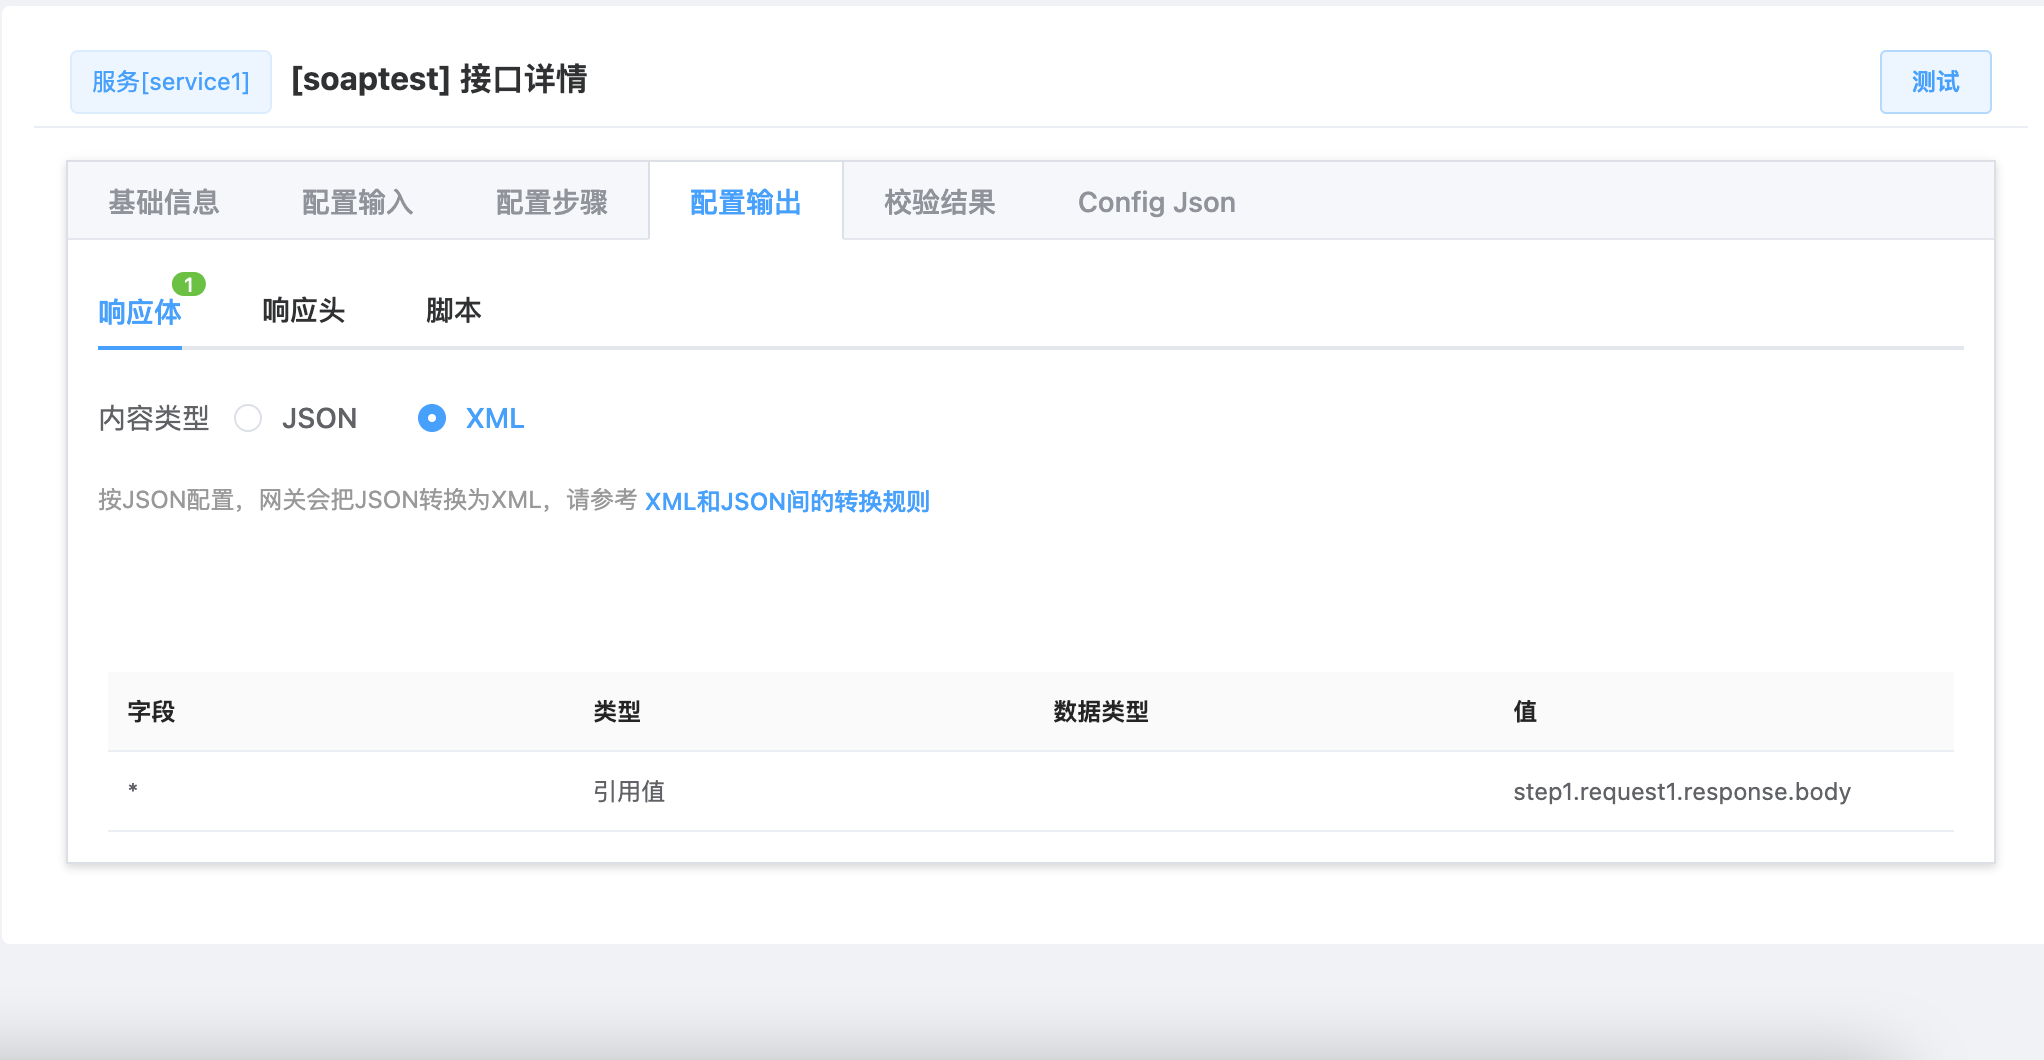Click the 内容类型 label
2044x1060 pixels.
click(154, 418)
